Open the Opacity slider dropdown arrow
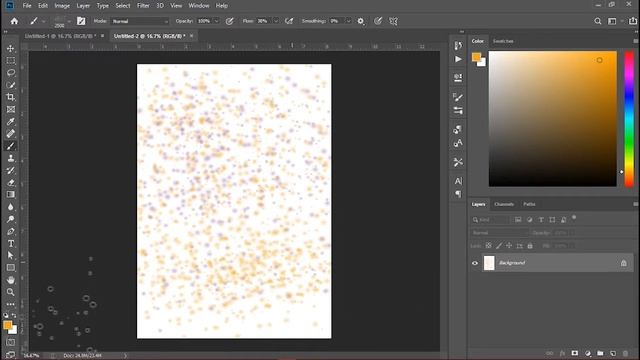 [216, 21]
